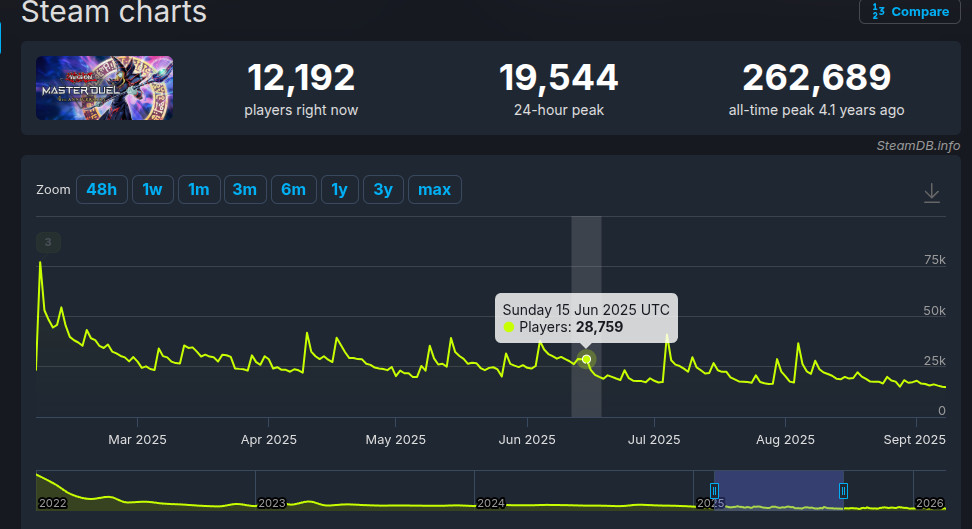Set zoom range to 48h
Viewport: 972px width, 529px height.
pos(102,190)
